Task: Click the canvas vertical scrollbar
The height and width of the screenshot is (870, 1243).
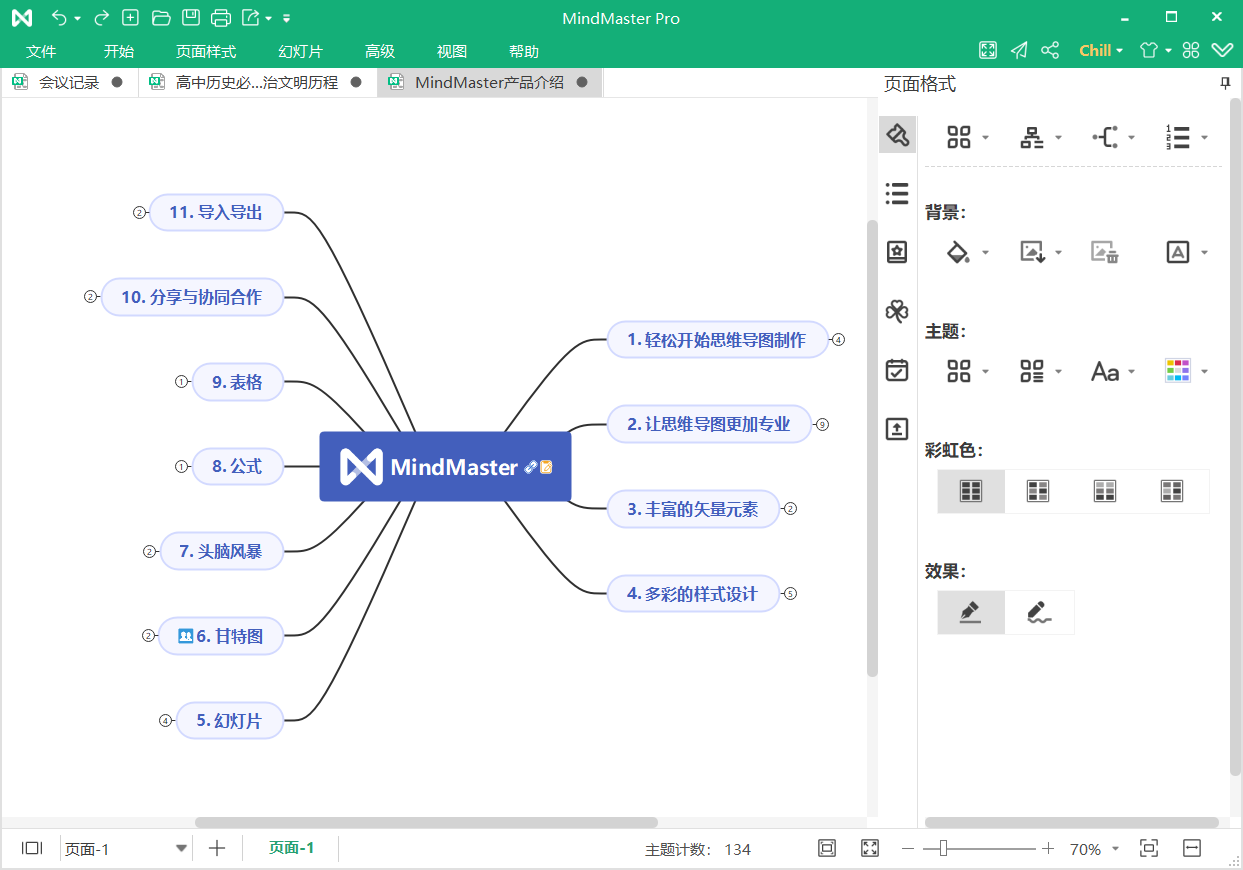Action: (x=872, y=448)
